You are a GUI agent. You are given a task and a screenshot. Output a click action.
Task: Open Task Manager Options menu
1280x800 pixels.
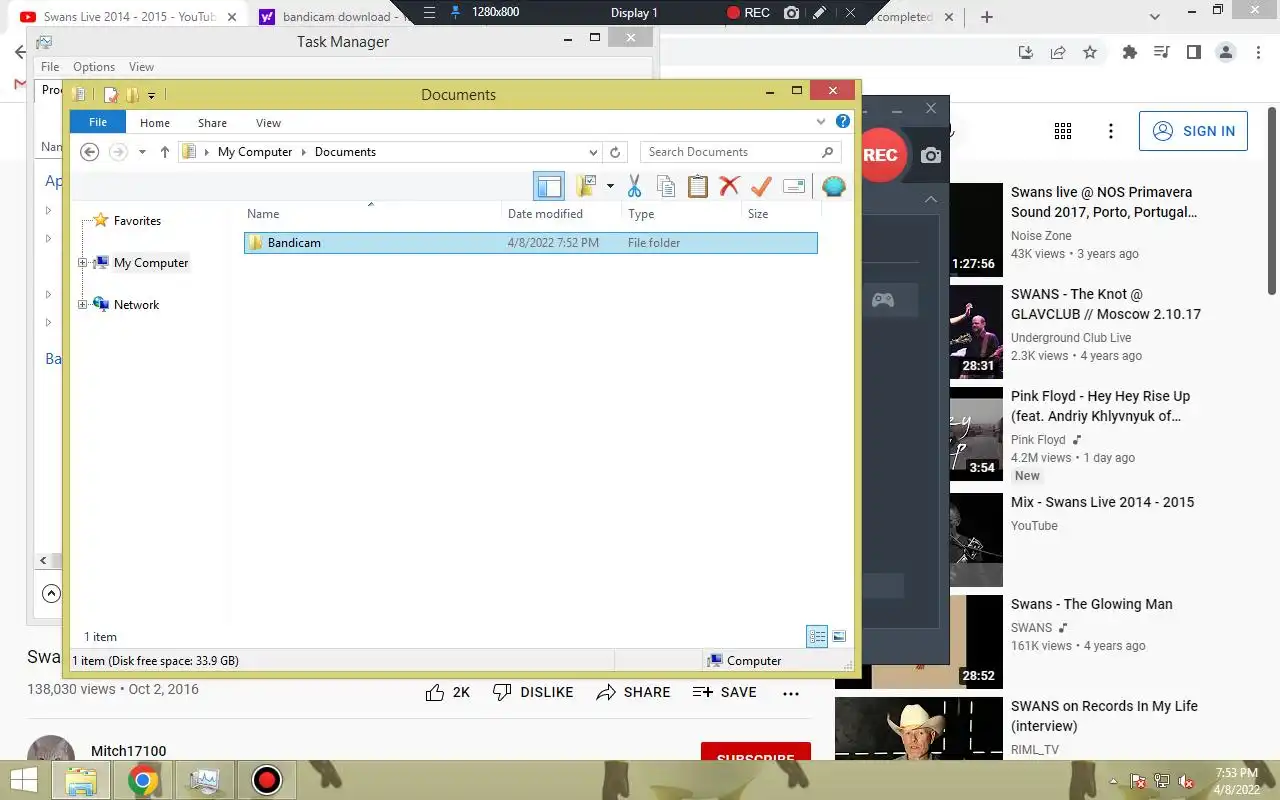tap(94, 67)
